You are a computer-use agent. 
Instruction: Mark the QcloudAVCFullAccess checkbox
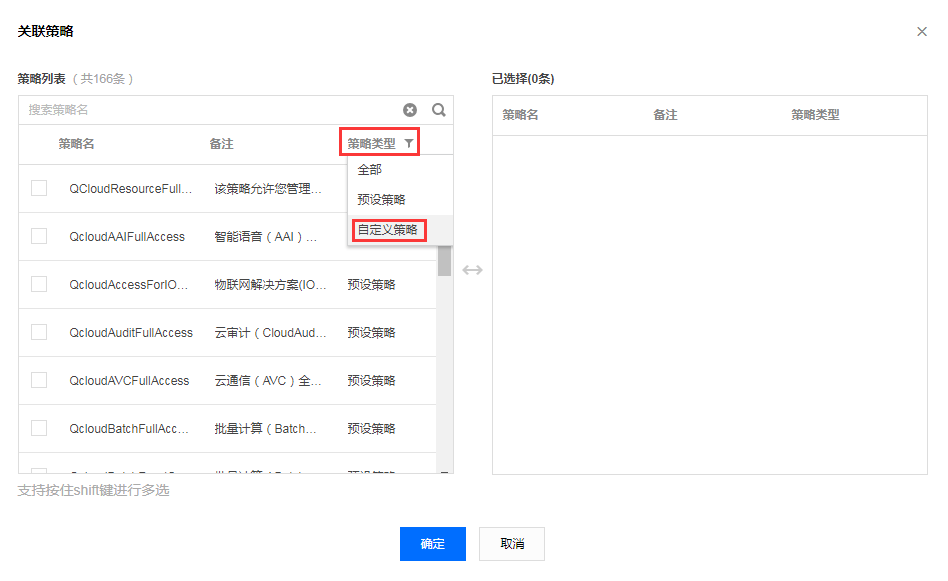click(39, 380)
